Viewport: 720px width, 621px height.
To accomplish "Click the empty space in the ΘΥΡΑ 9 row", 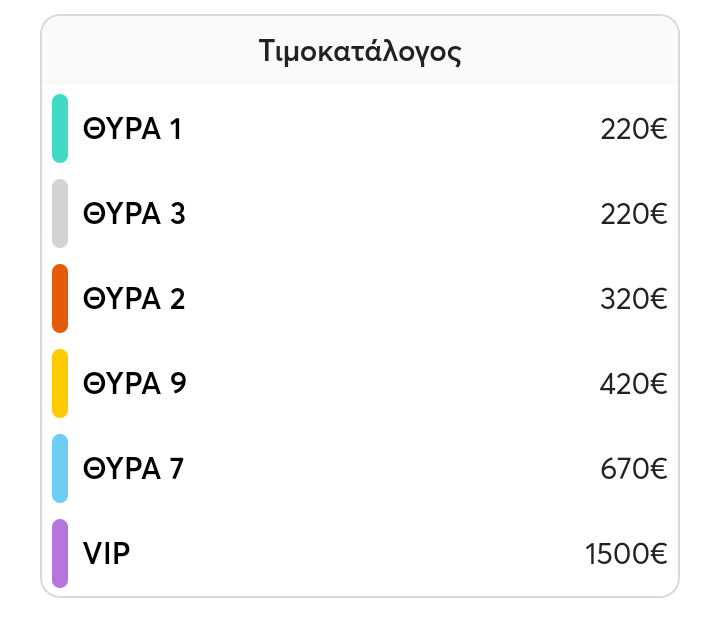I will [x=390, y=384].
